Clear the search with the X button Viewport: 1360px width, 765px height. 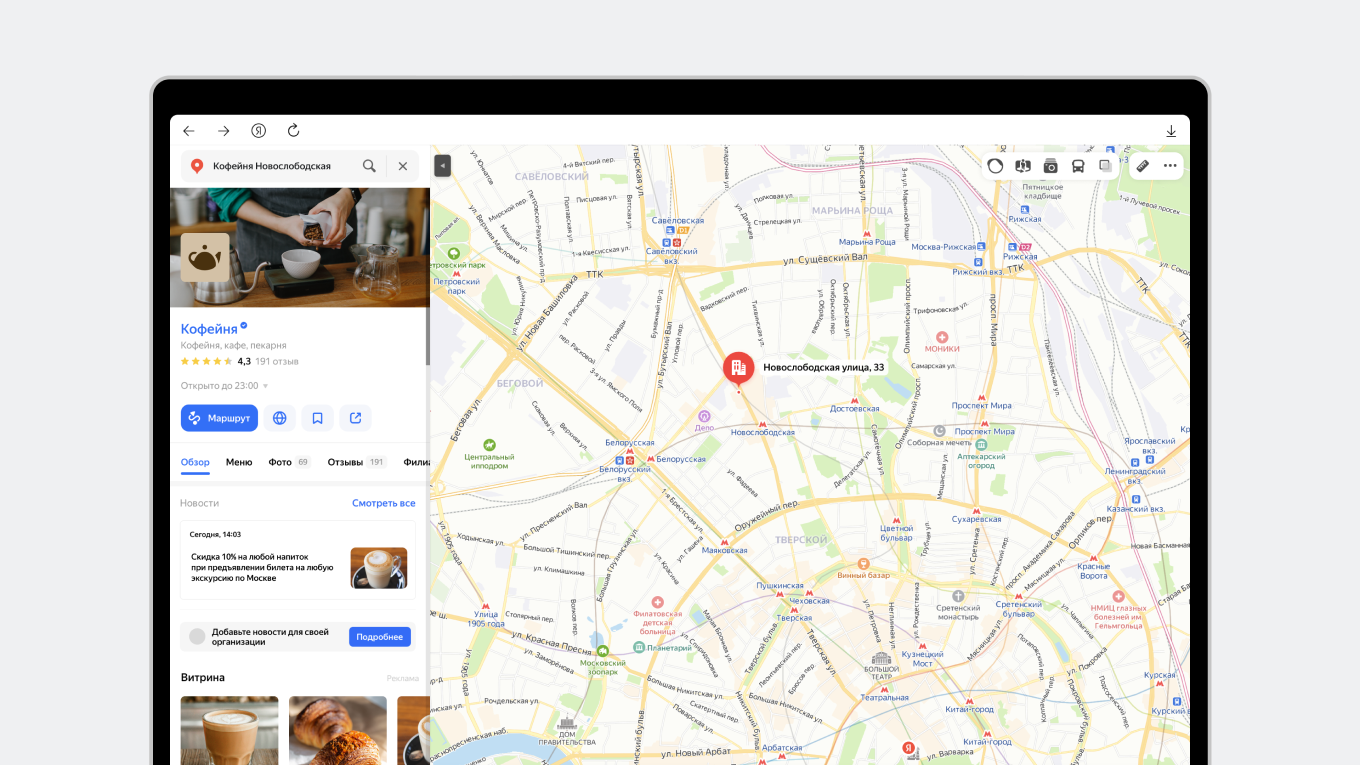tap(403, 166)
